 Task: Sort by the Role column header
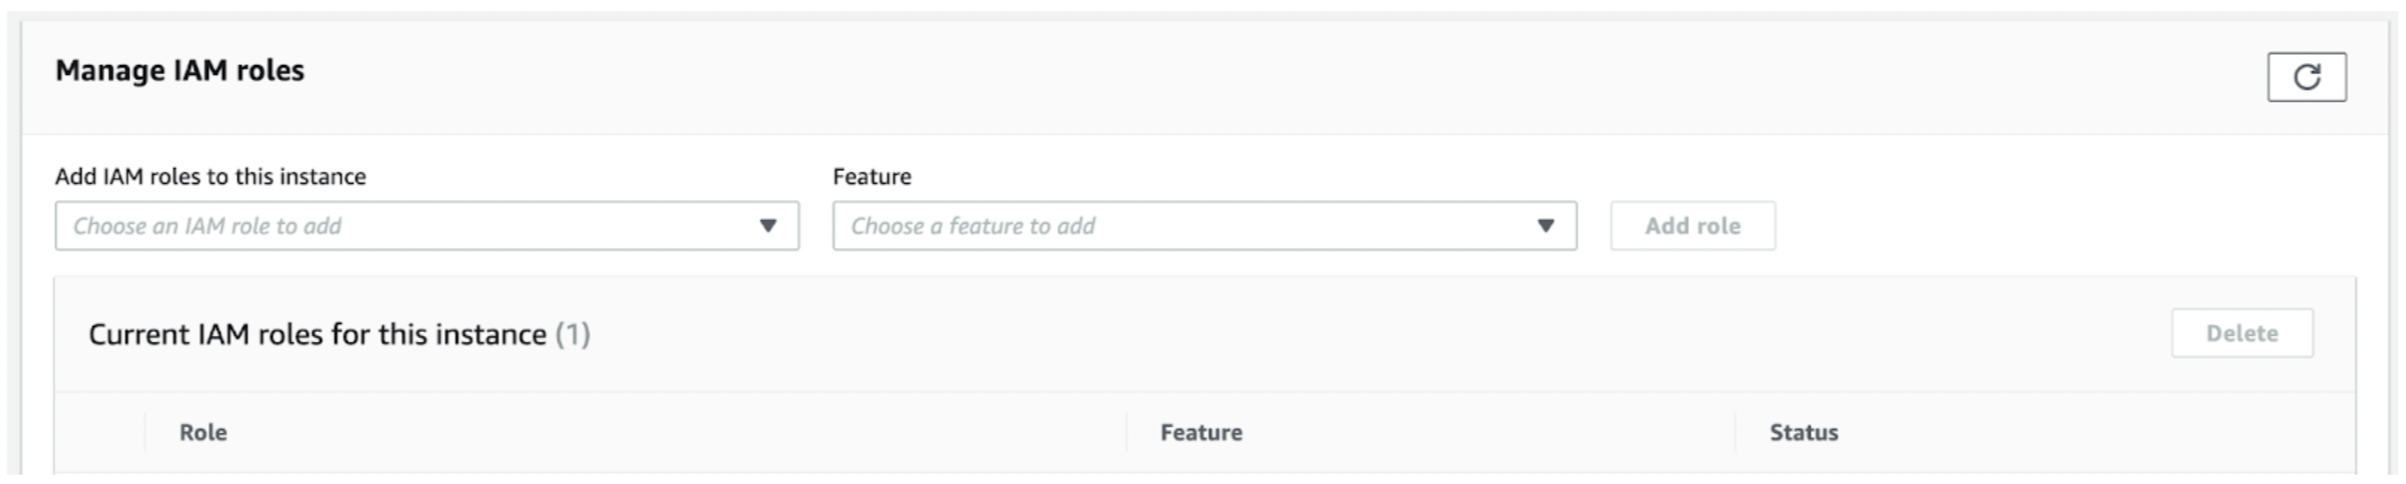[203, 432]
